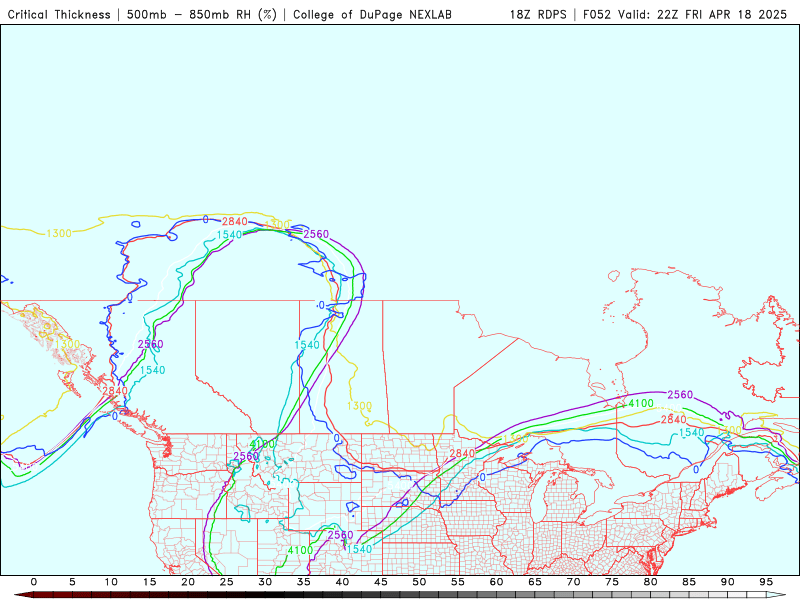The image size is (800, 600).
Task: Select the 25 tick label on RH scale
Action: point(227,582)
